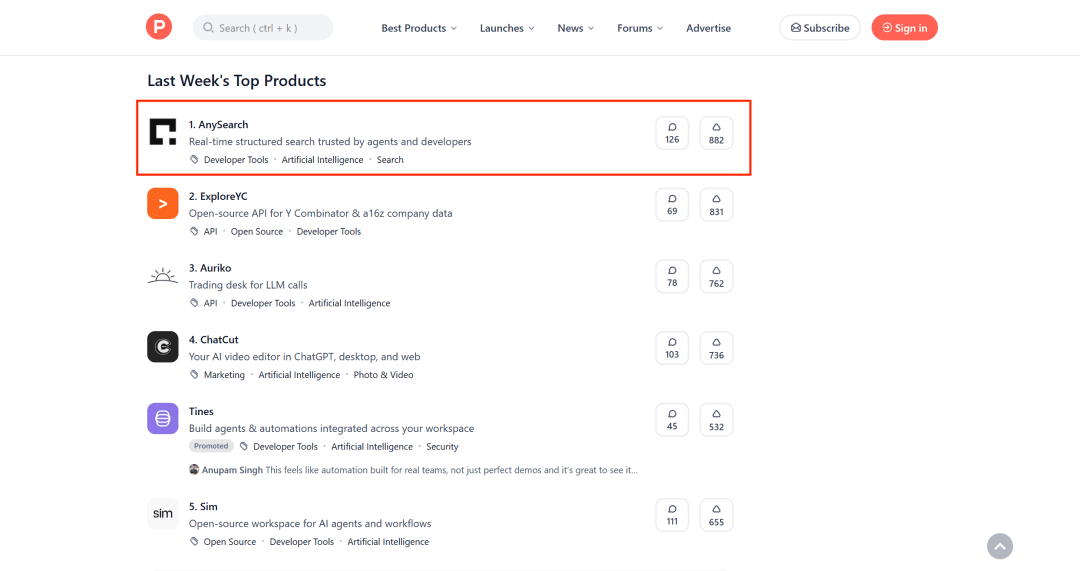
Task: Focus the search input field
Action: point(263,28)
